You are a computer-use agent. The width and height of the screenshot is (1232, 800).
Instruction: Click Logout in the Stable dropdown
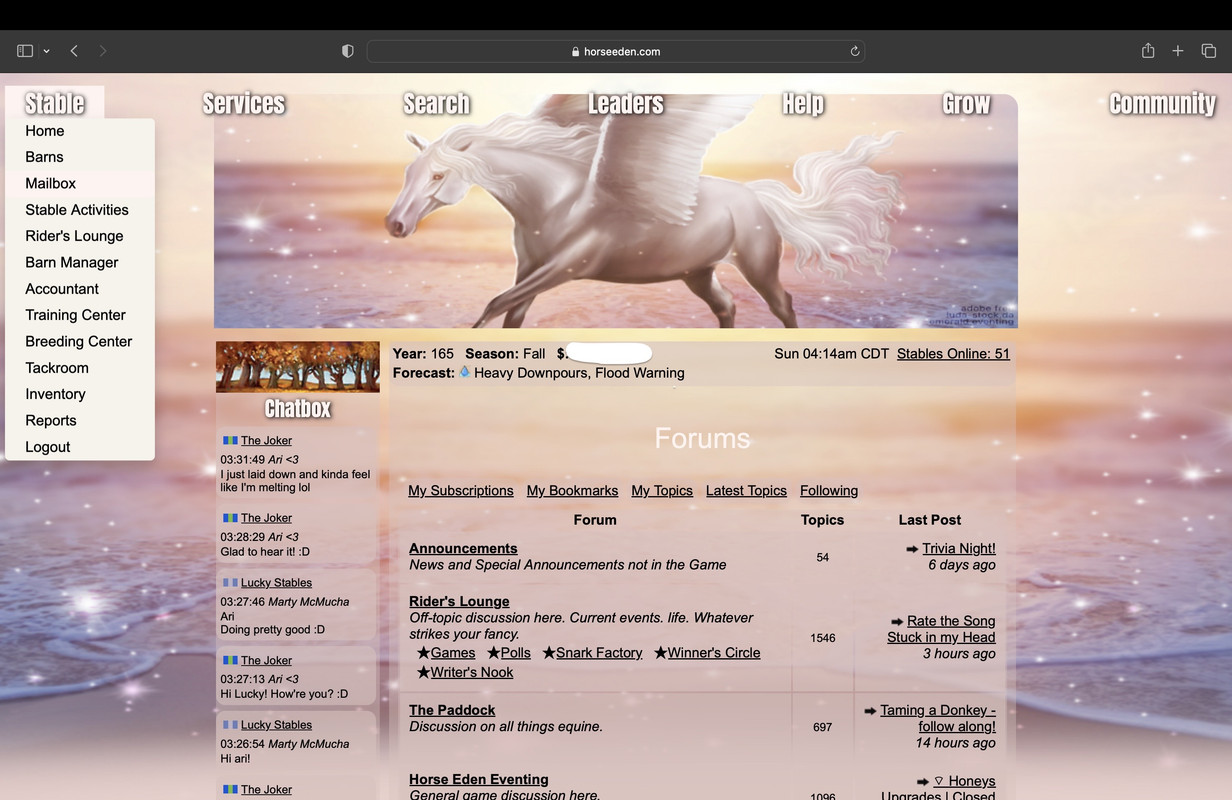point(80,447)
